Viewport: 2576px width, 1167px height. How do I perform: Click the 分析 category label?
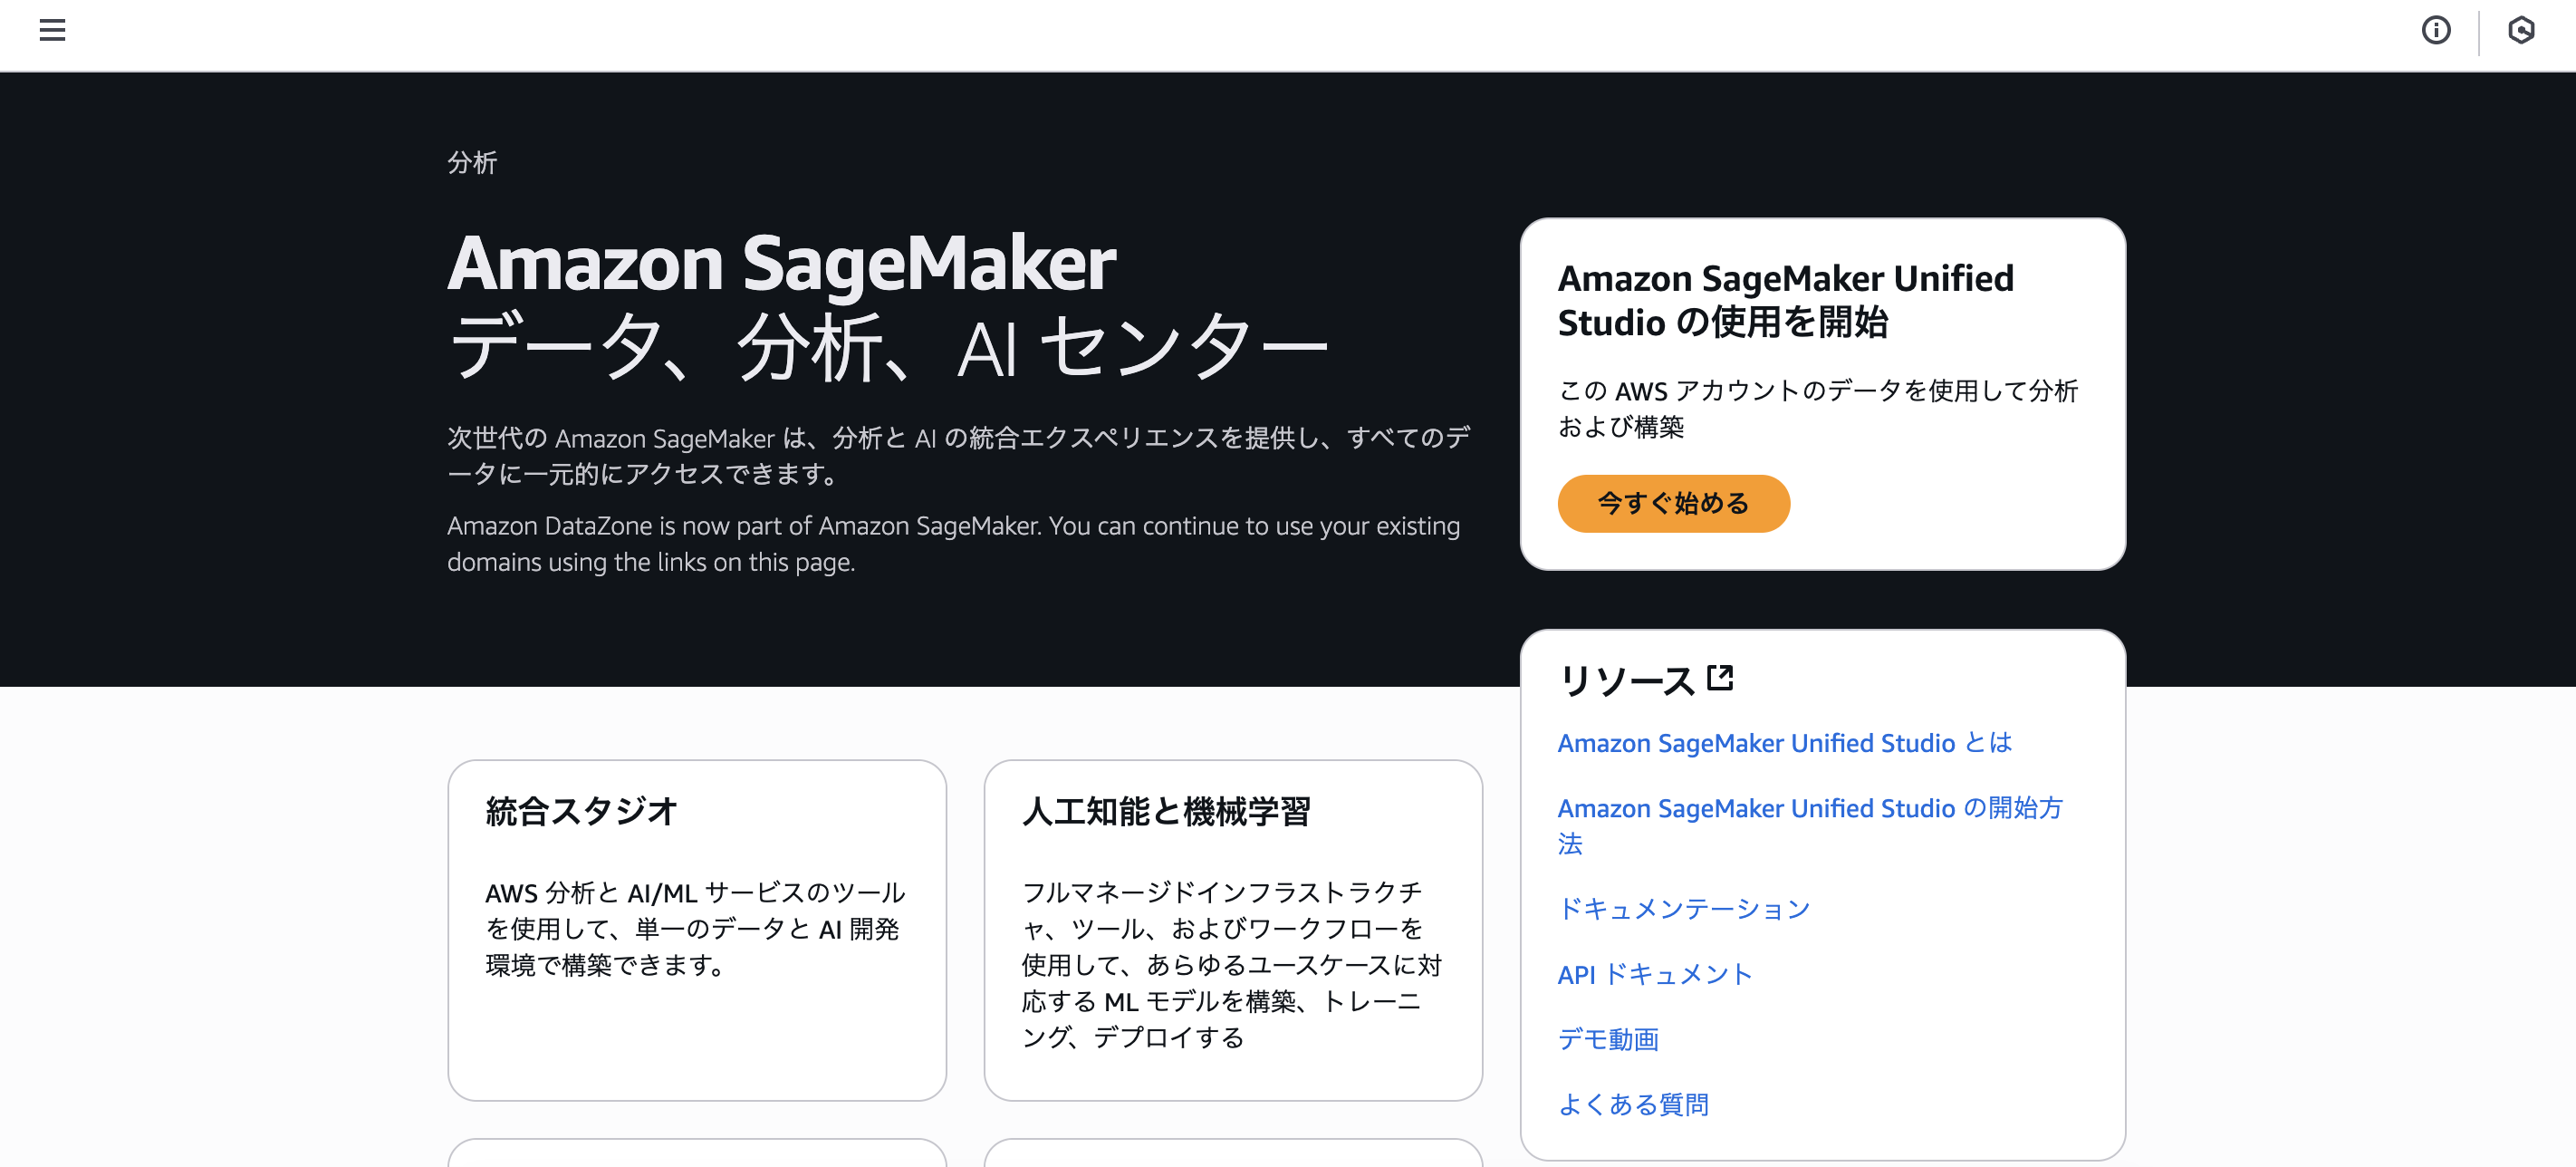point(472,162)
